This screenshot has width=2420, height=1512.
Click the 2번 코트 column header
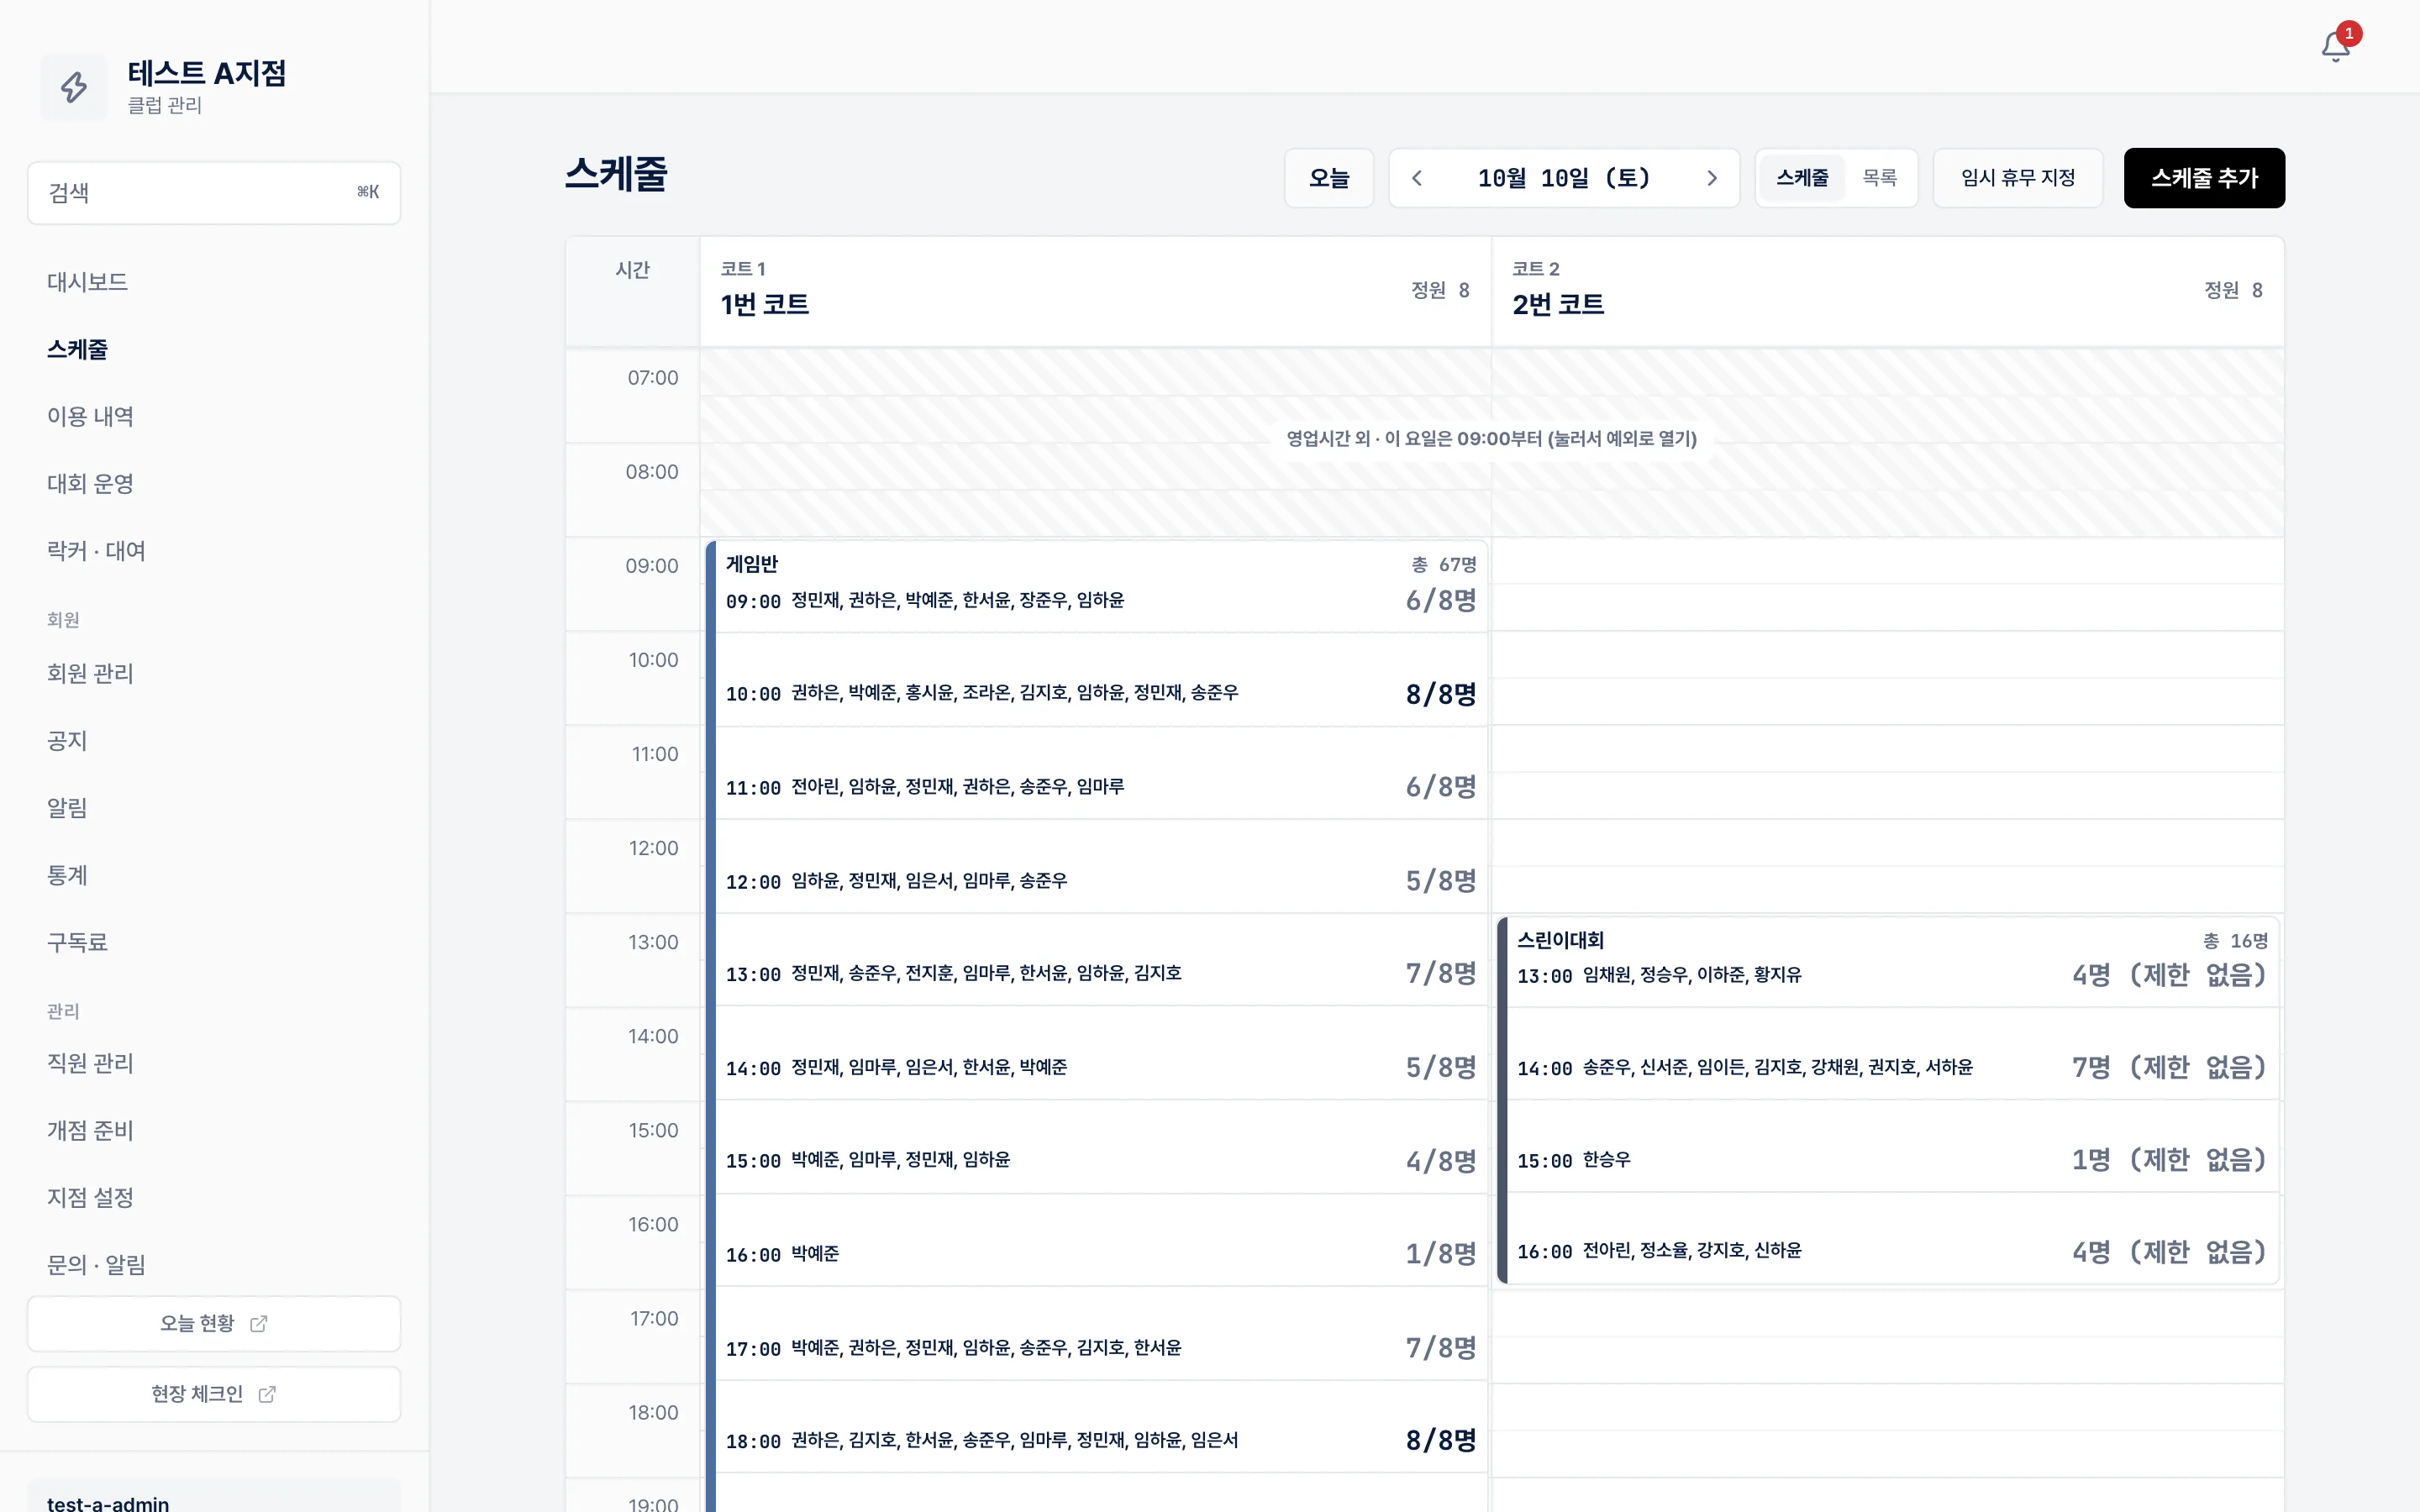pyautogui.click(x=1888, y=291)
